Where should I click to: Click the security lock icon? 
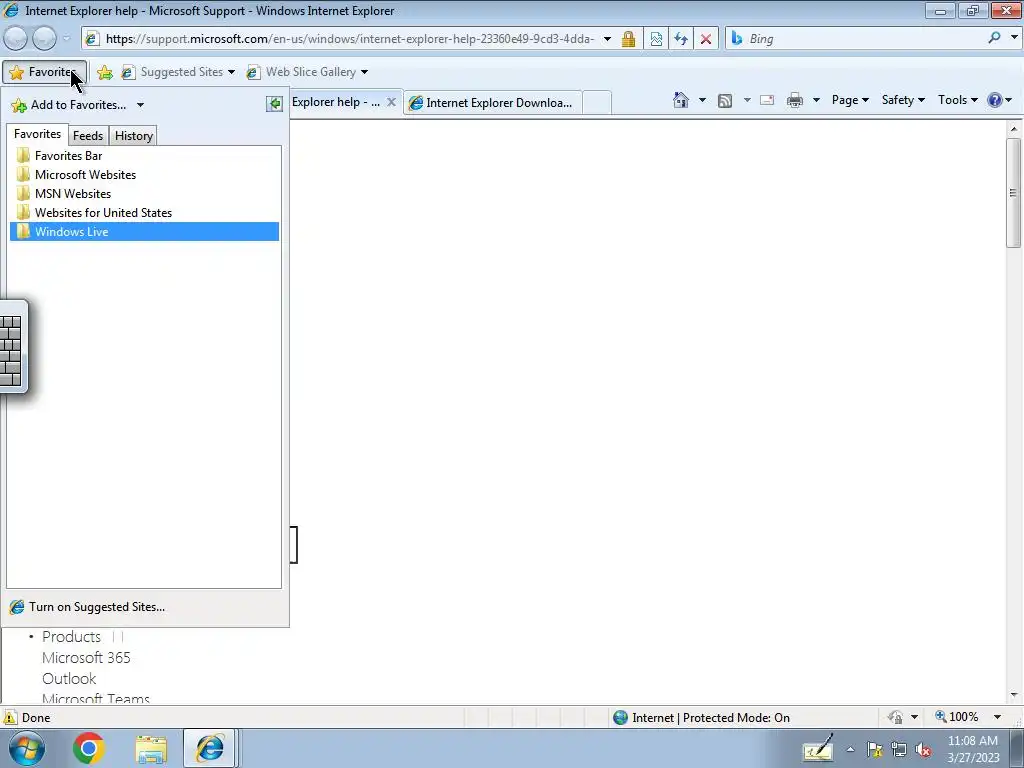[x=628, y=39]
